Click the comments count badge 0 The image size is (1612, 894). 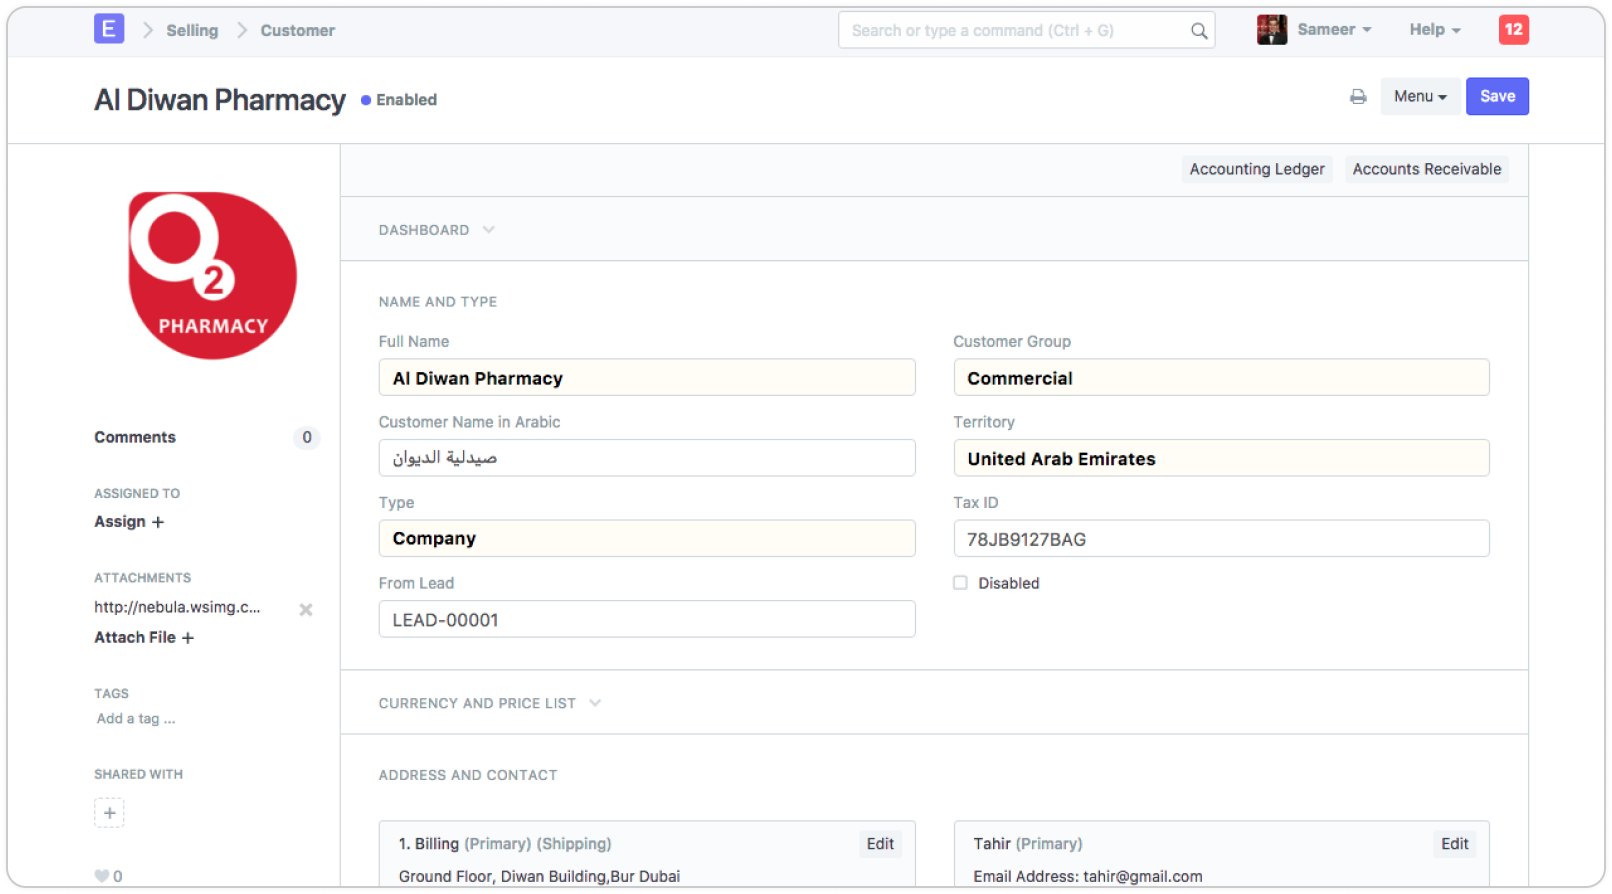click(307, 438)
